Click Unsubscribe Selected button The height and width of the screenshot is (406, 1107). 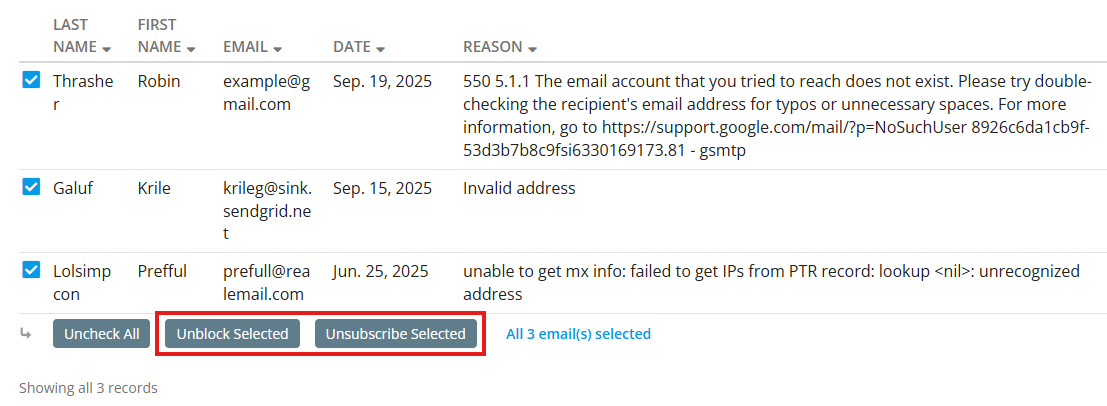[396, 334]
